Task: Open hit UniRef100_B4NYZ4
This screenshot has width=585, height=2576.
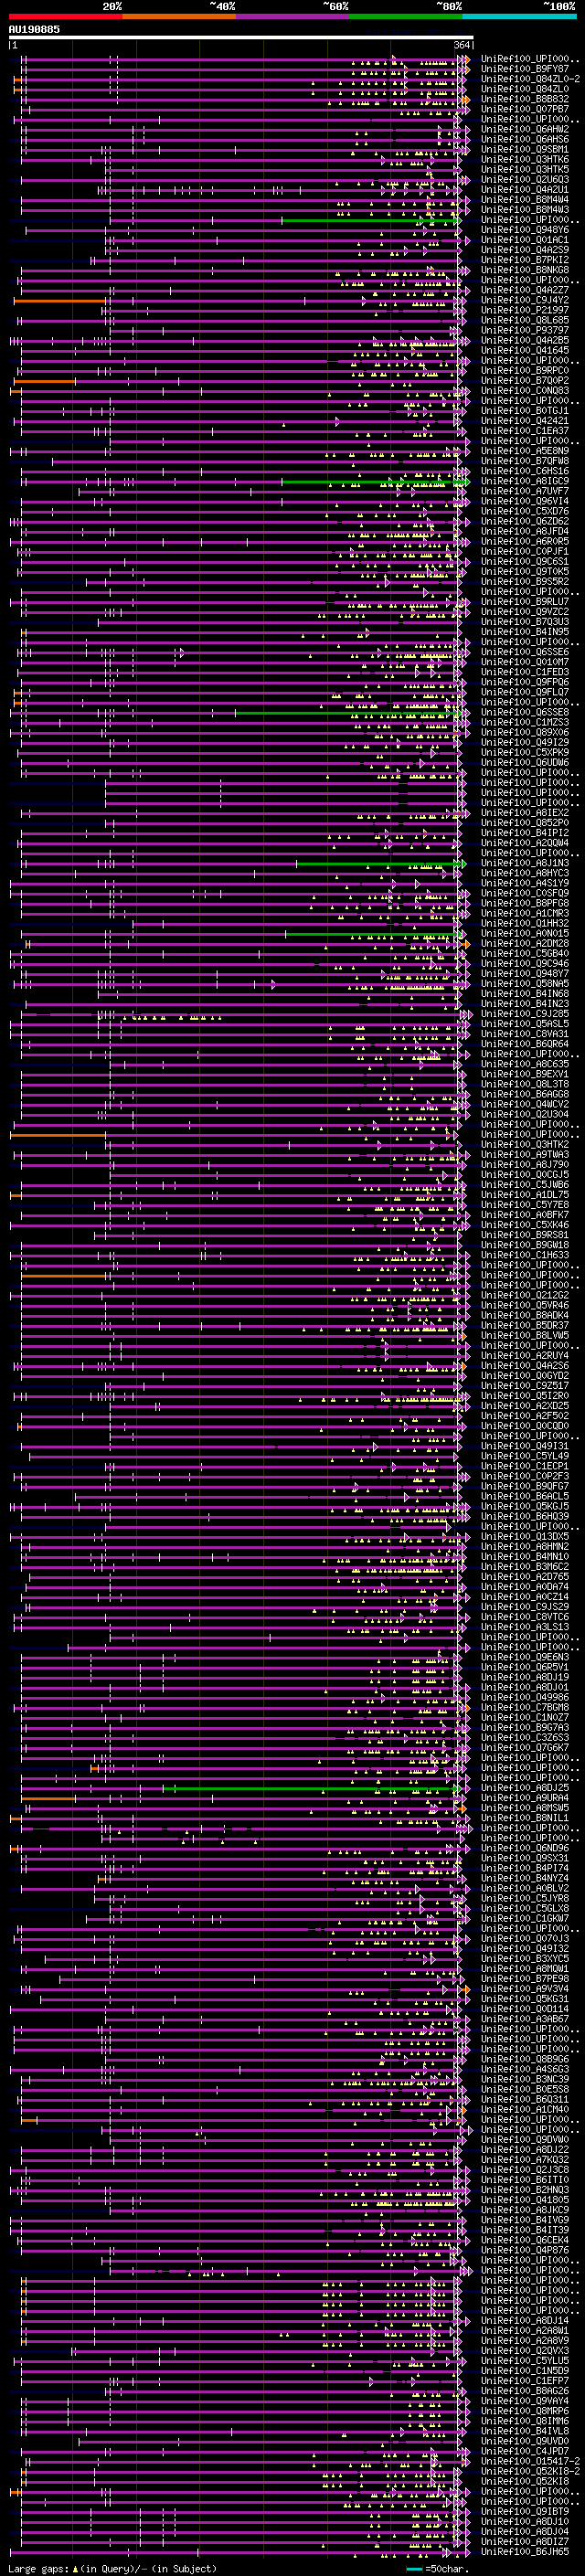Action: [525, 1878]
